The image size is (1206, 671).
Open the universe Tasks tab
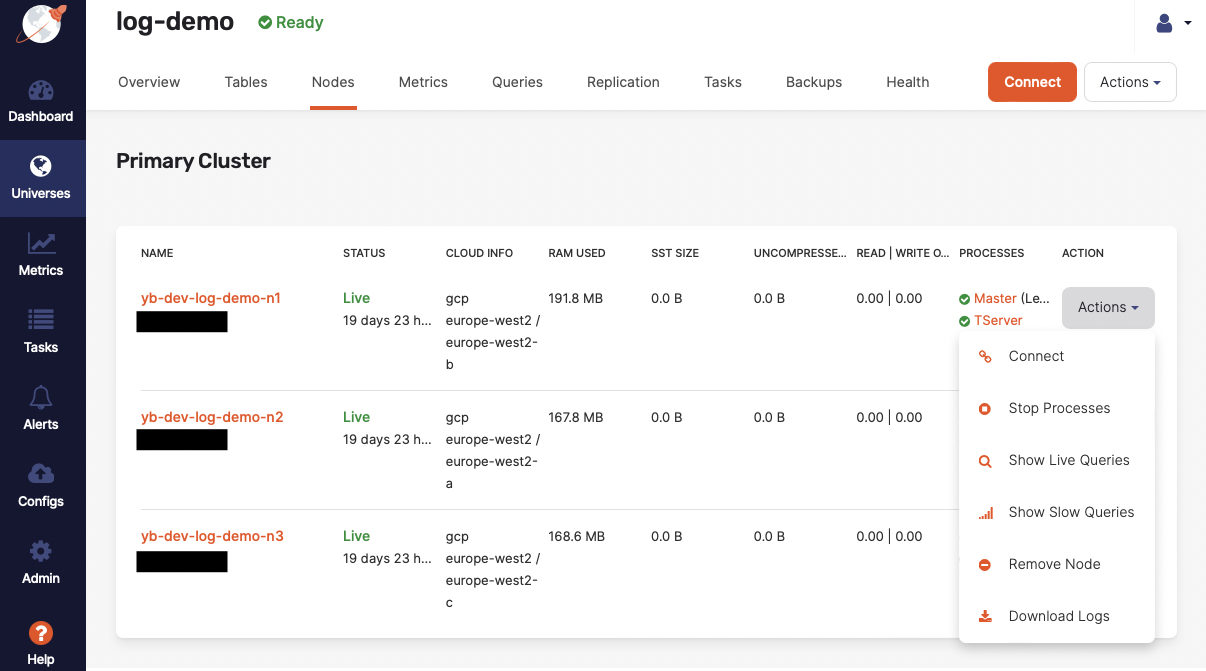pos(723,82)
